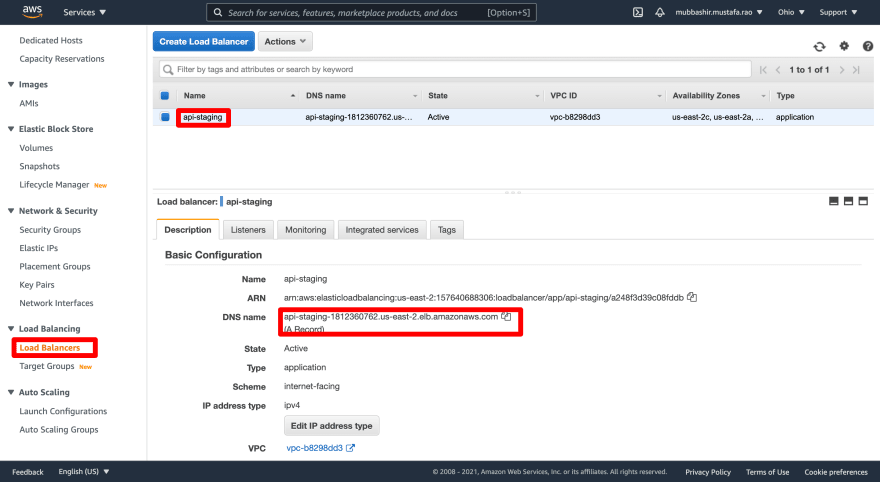Open Launch Configurations in sidebar
The width and height of the screenshot is (880, 482).
63,411
